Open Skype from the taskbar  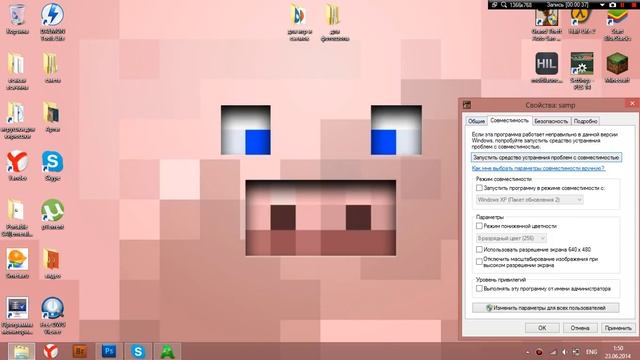138,351
